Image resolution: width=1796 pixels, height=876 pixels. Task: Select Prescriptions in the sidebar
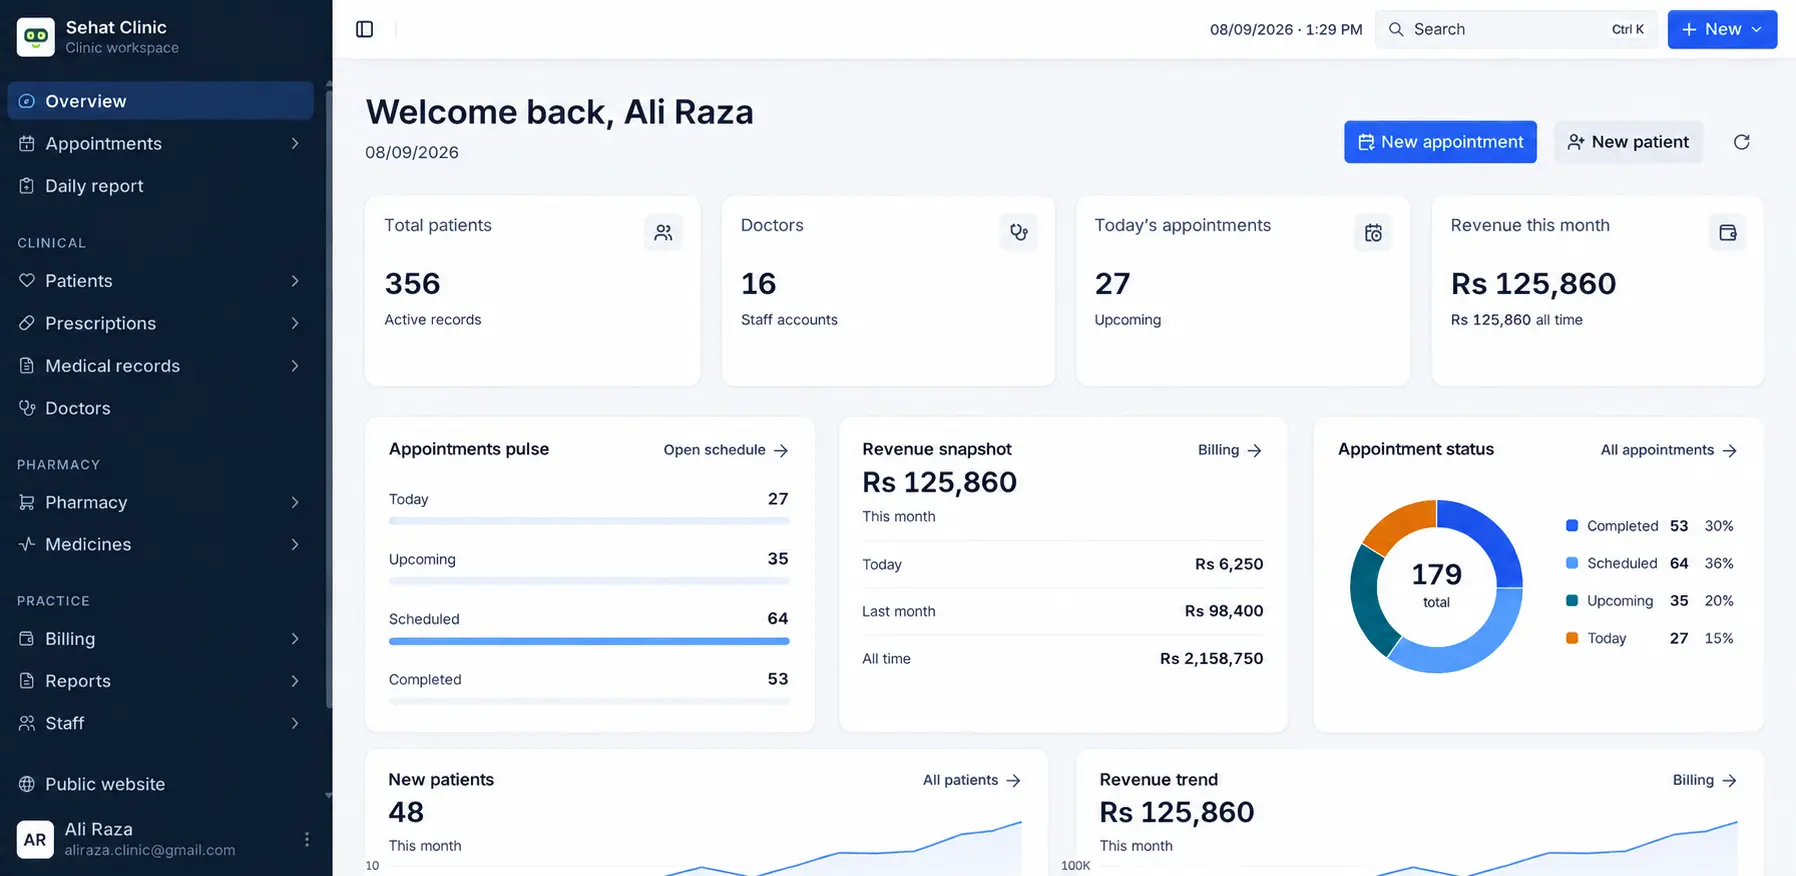click(x=160, y=323)
